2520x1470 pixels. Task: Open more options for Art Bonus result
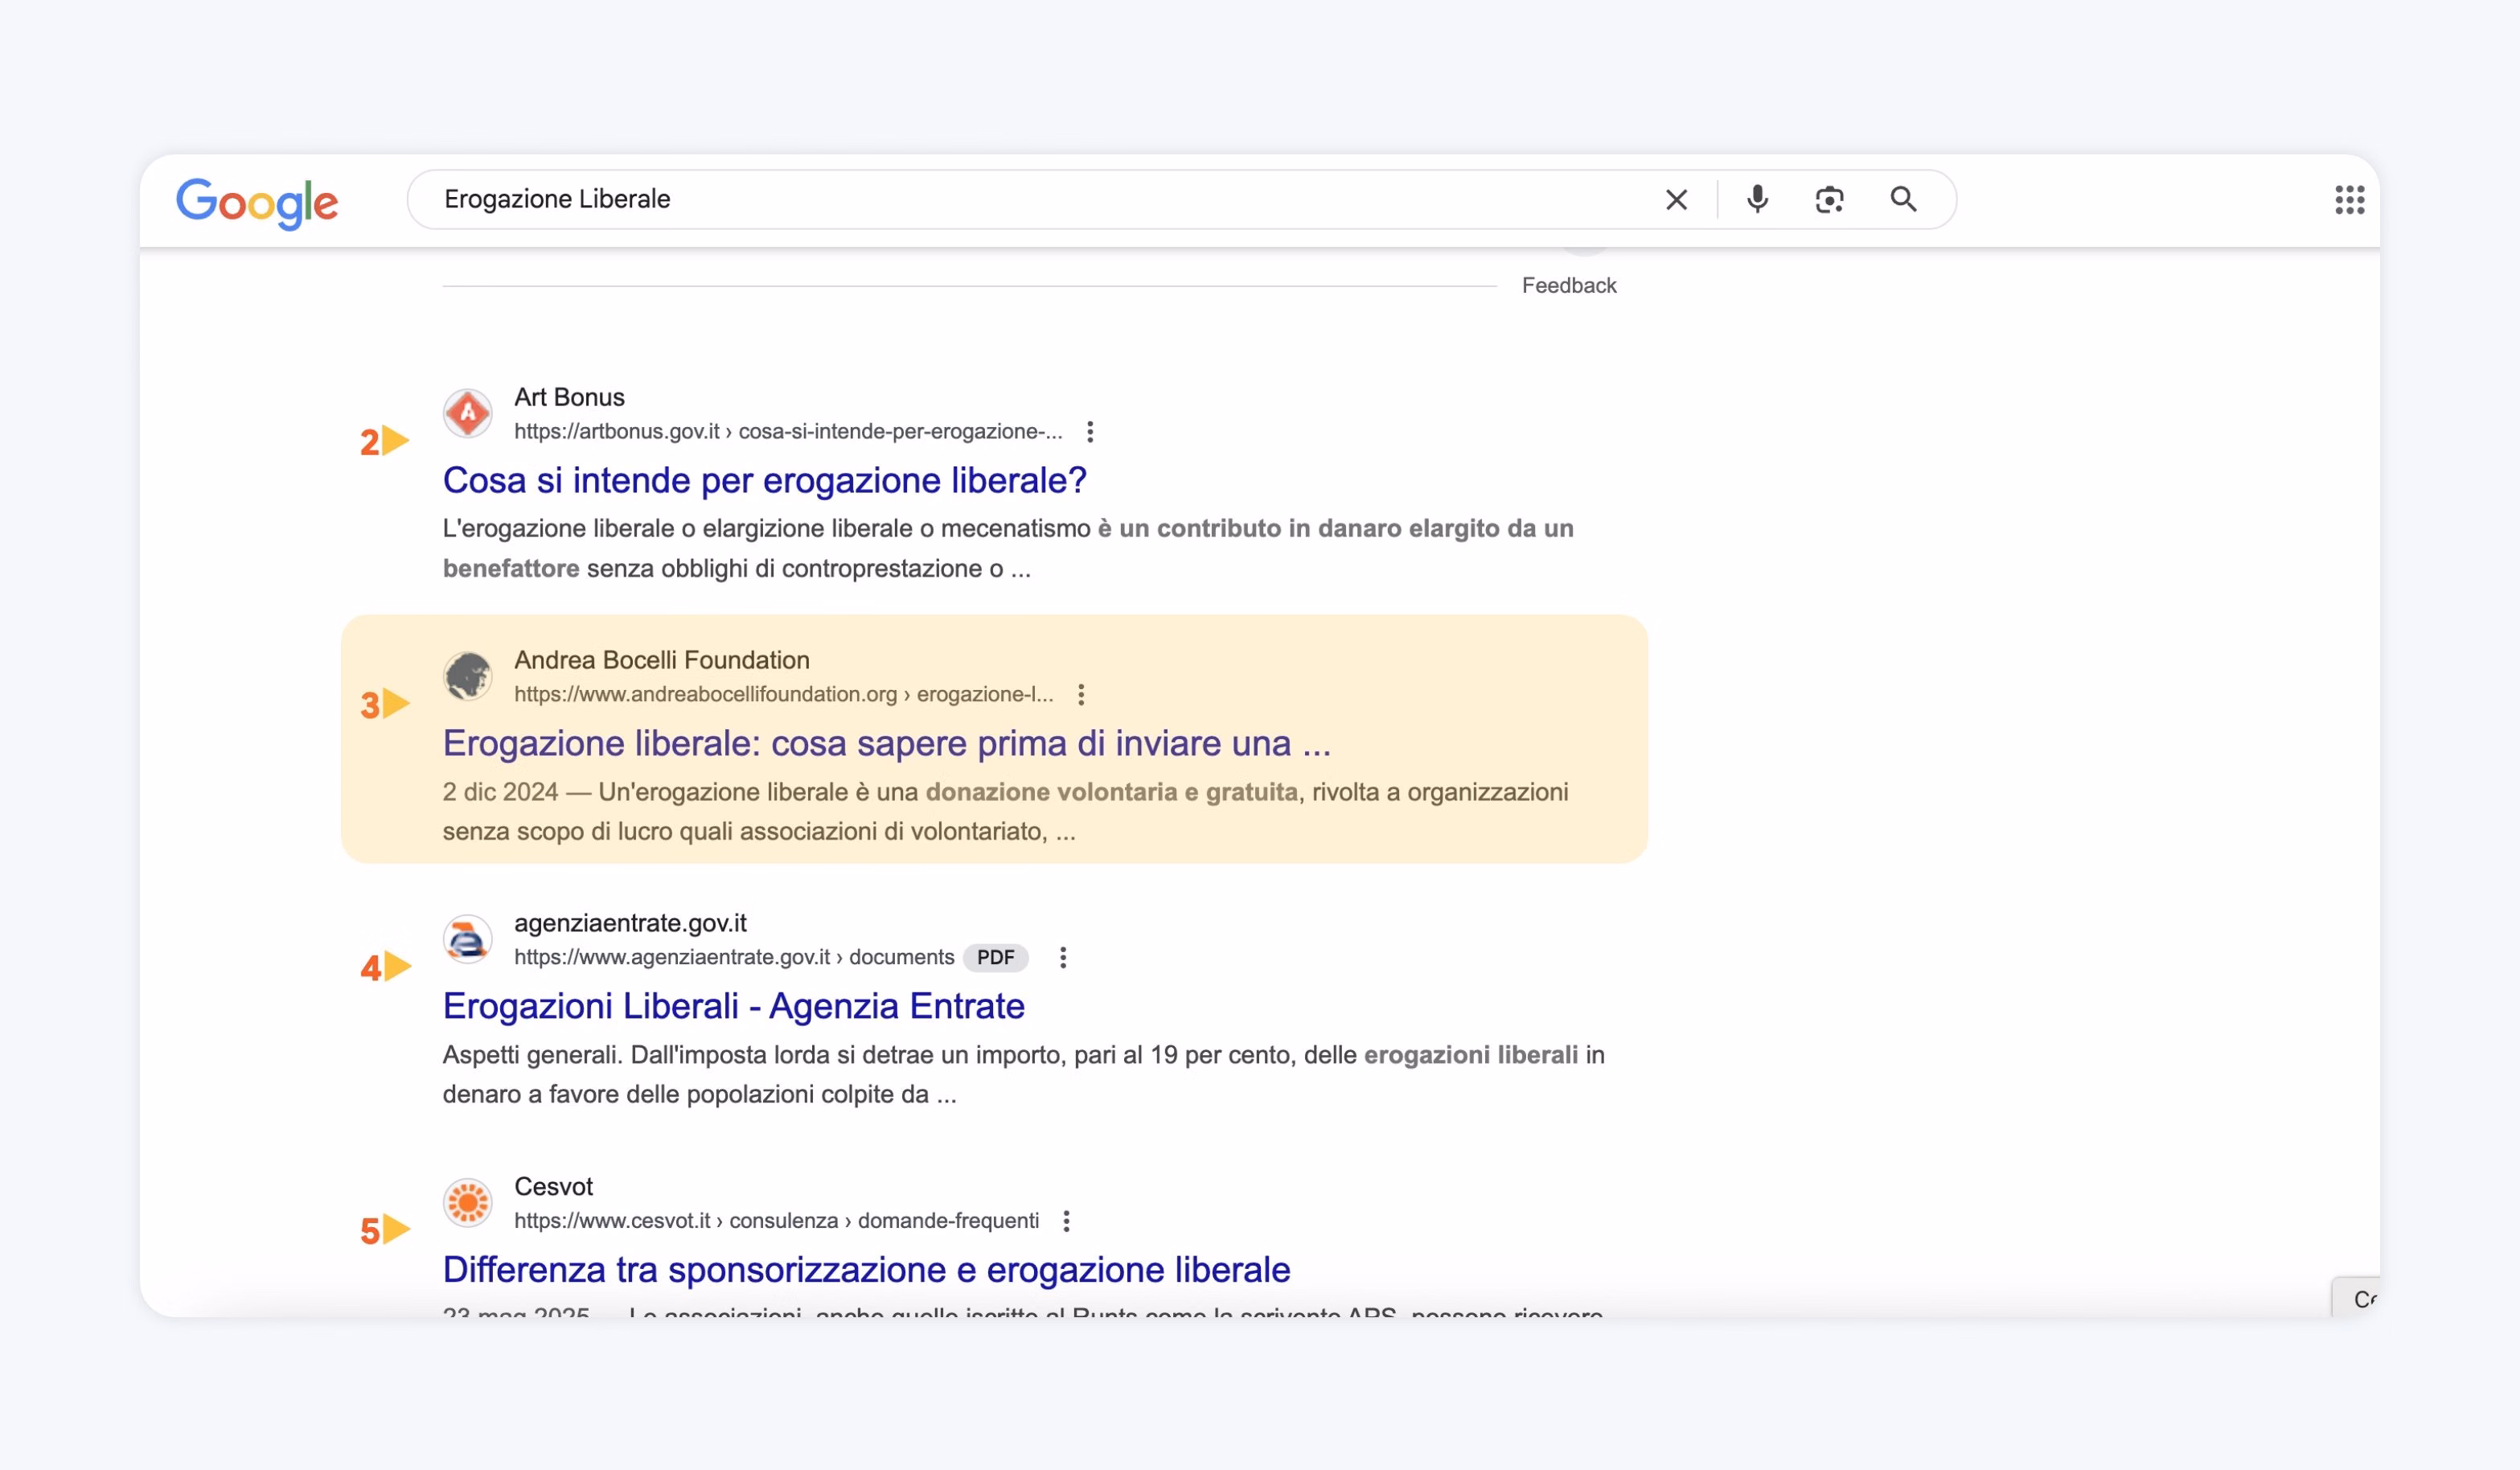tap(1090, 432)
